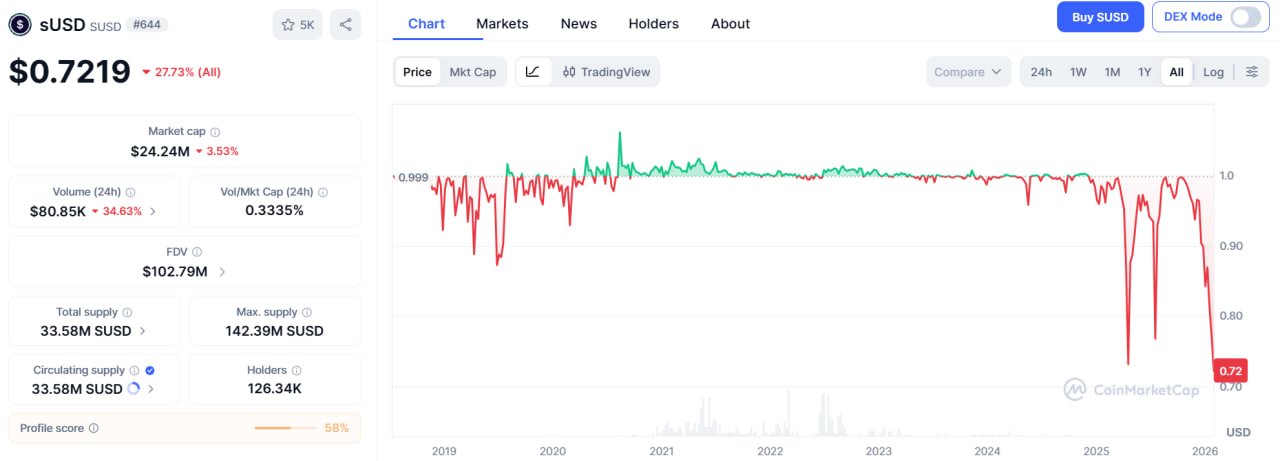The height and width of the screenshot is (461, 1280).
Task: Click Volume (24h) info icon
Action: point(131,192)
